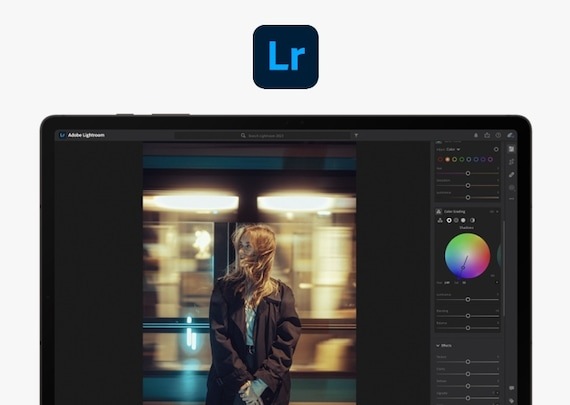Click the Hue slider handle
Image resolution: width=570 pixels, height=405 pixels.
click(468, 173)
